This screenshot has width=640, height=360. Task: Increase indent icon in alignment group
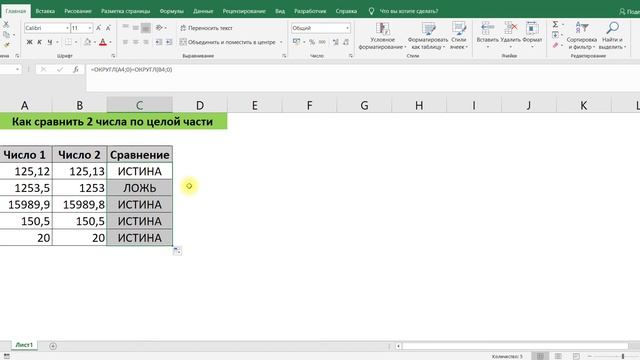(x=169, y=42)
